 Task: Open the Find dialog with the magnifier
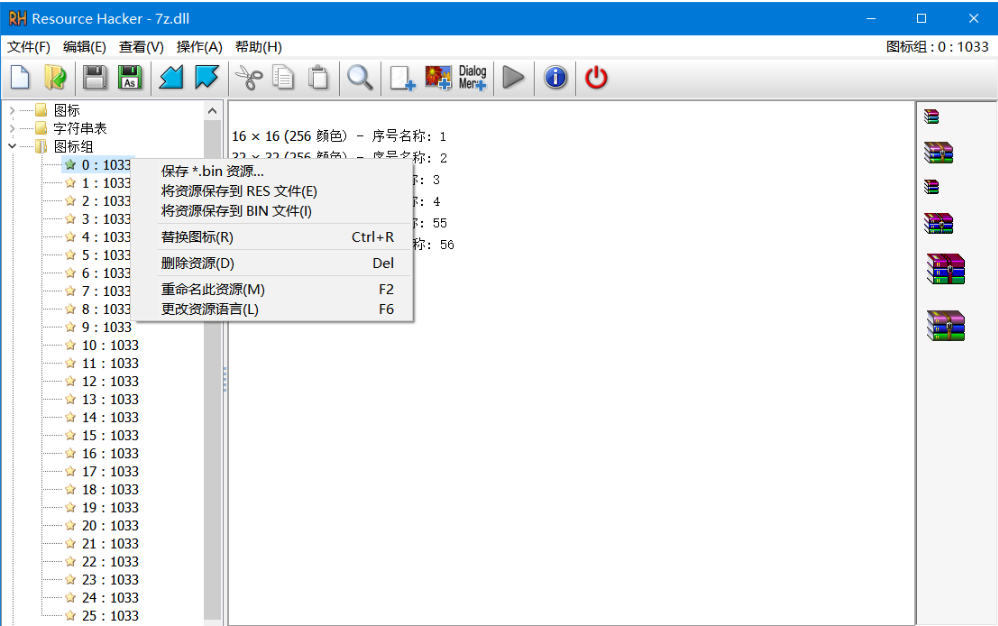pyautogui.click(x=360, y=77)
